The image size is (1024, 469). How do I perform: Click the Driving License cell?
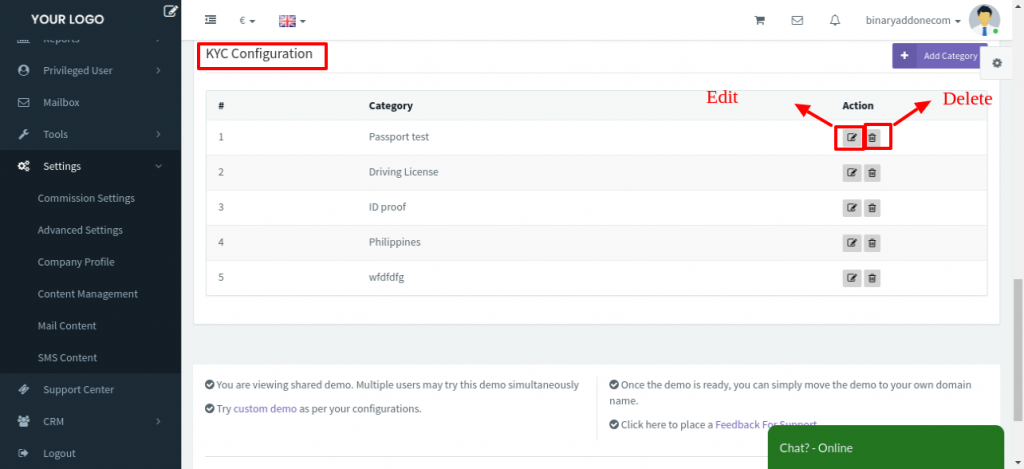coord(404,172)
